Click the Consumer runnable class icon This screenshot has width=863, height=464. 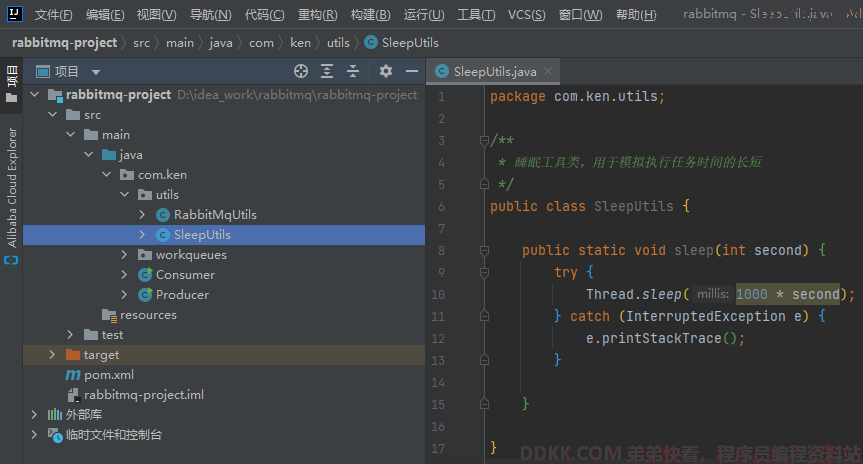click(x=145, y=275)
